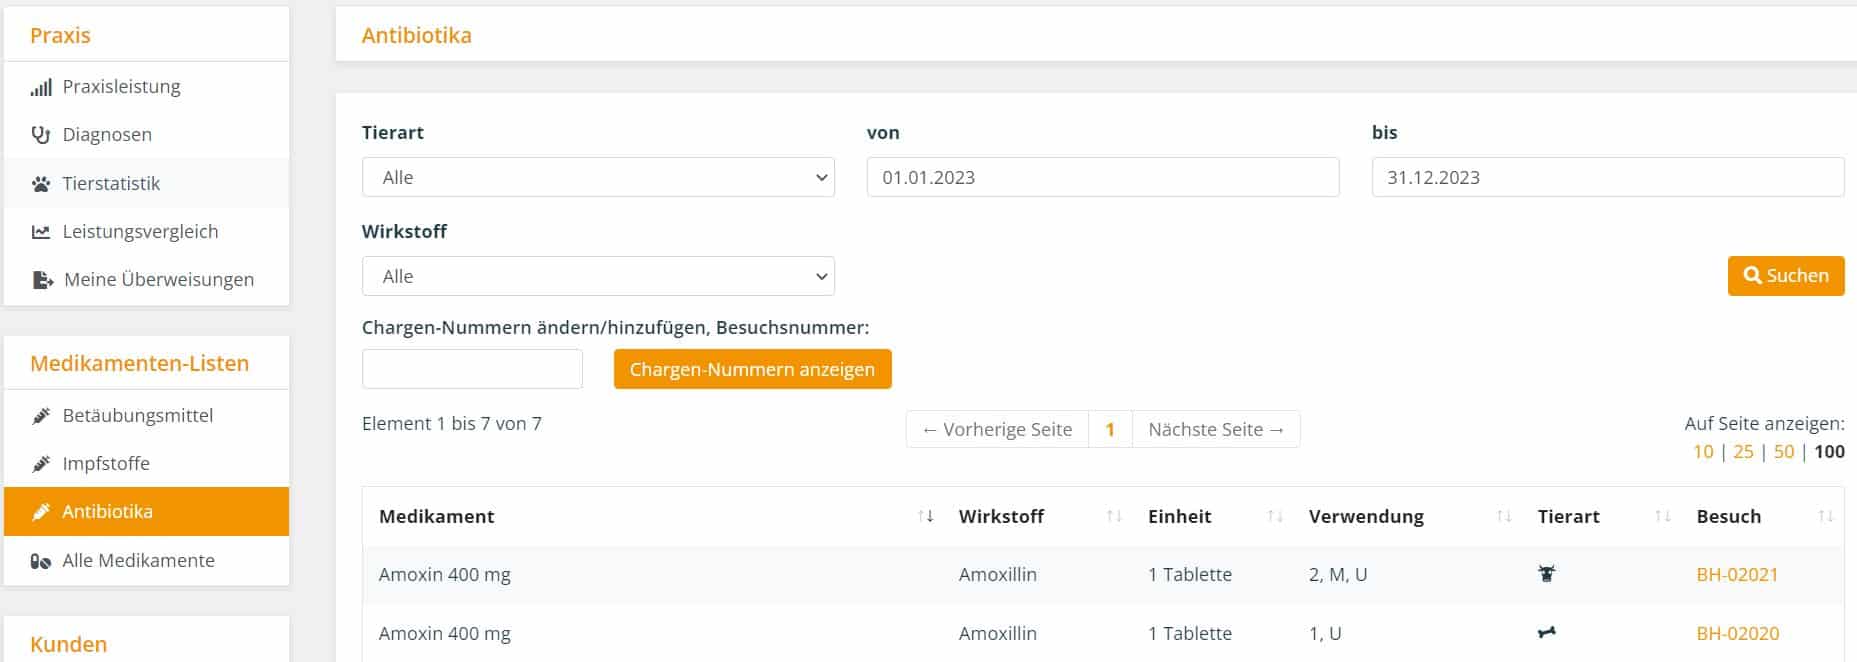
Task: Show 25 entries per page
Action: (x=1743, y=452)
